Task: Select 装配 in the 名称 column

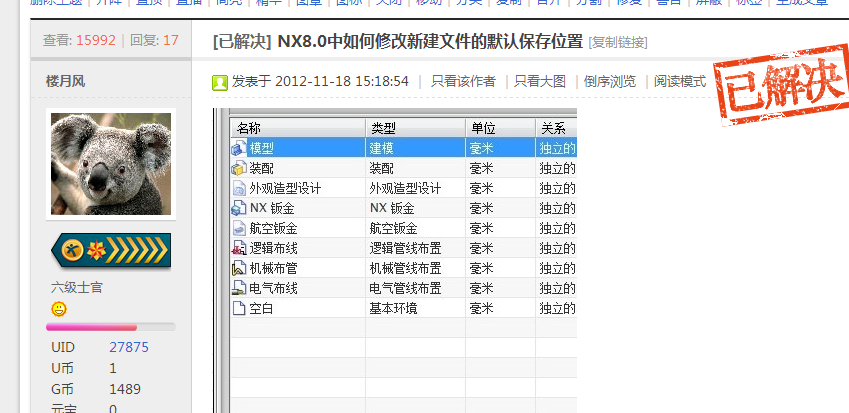Action: [262, 168]
